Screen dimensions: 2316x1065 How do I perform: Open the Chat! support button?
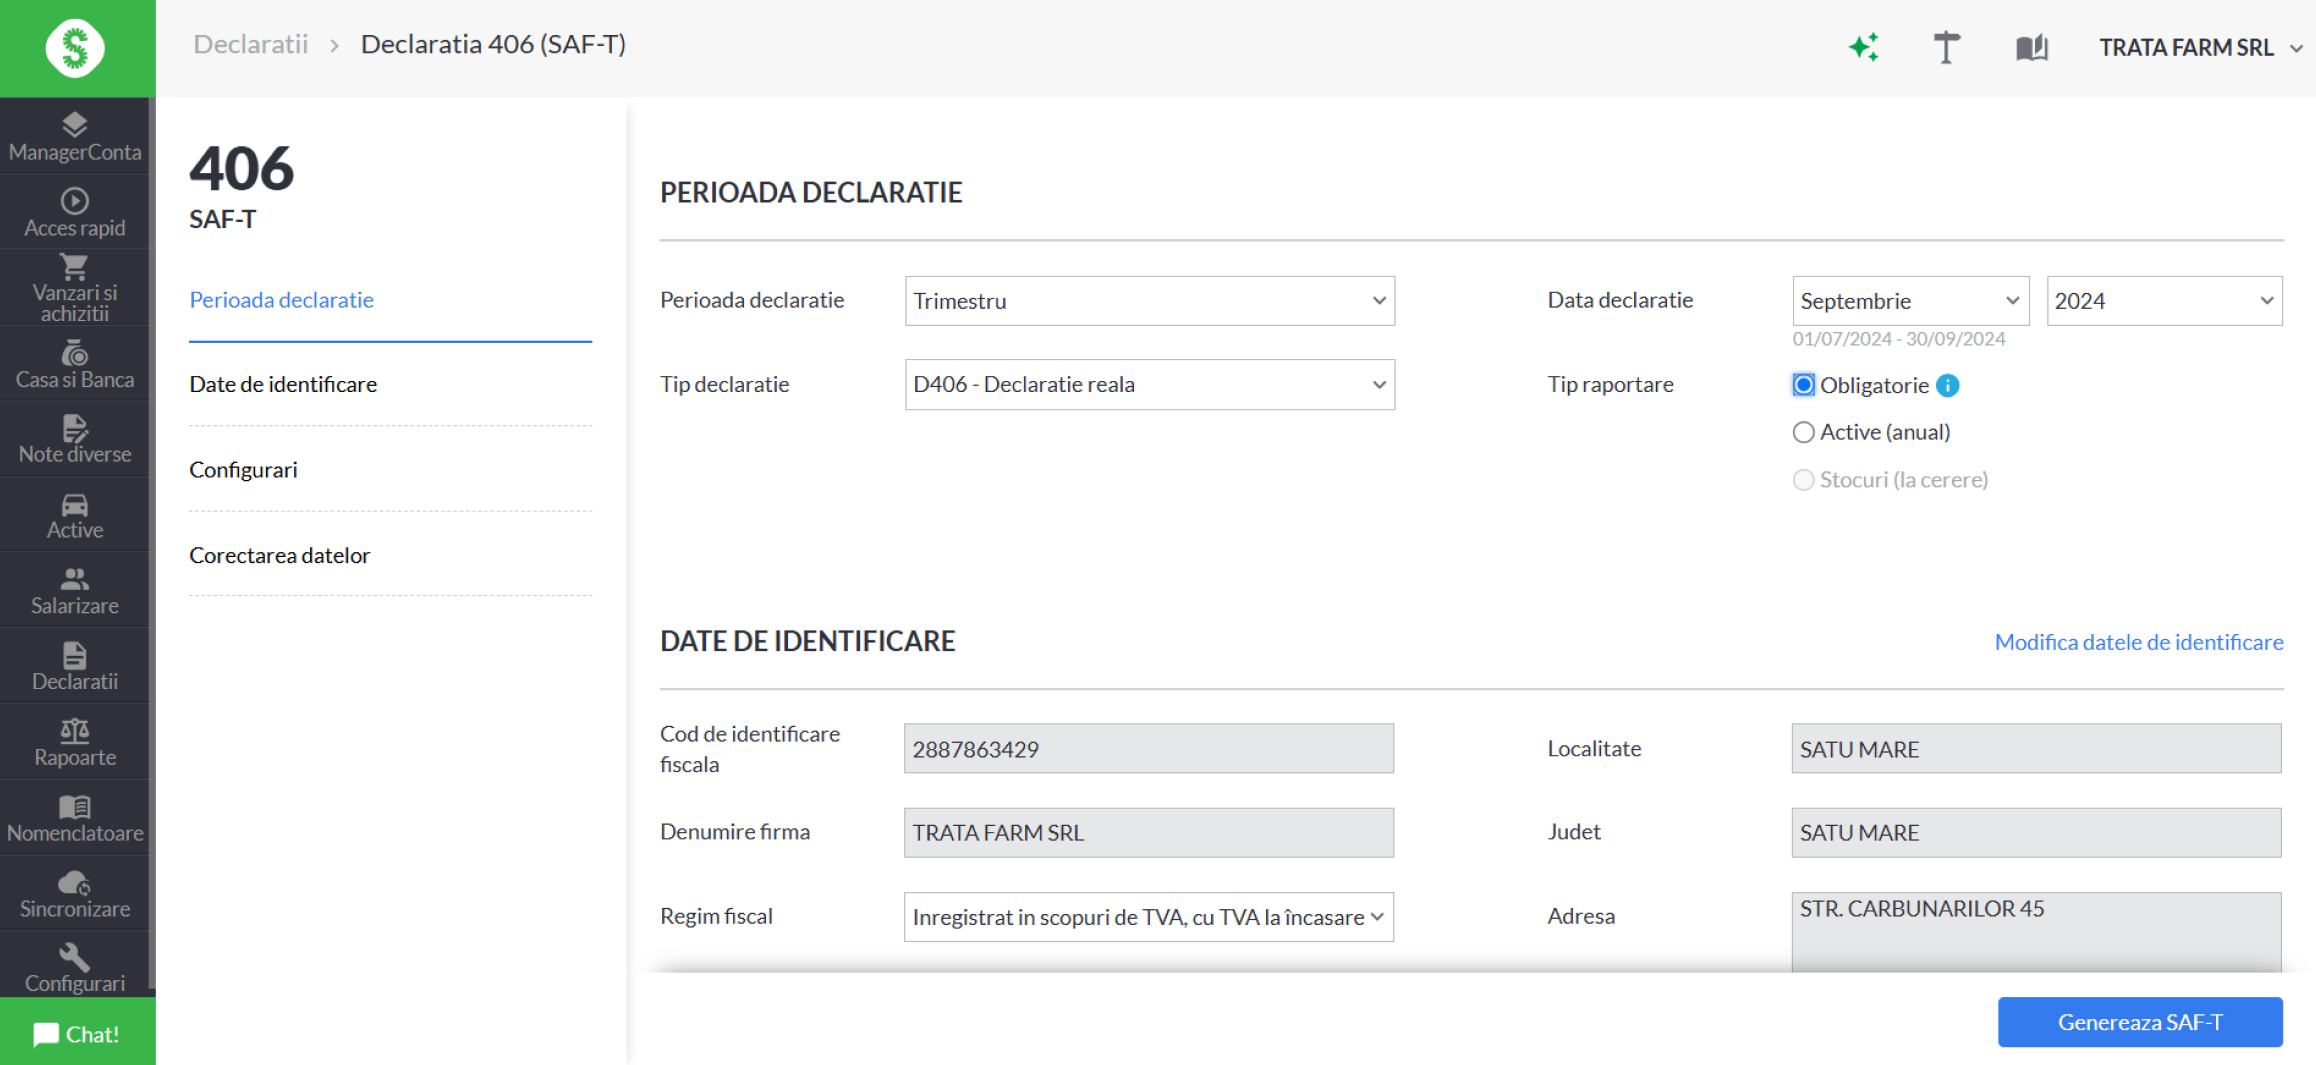[77, 1033]
